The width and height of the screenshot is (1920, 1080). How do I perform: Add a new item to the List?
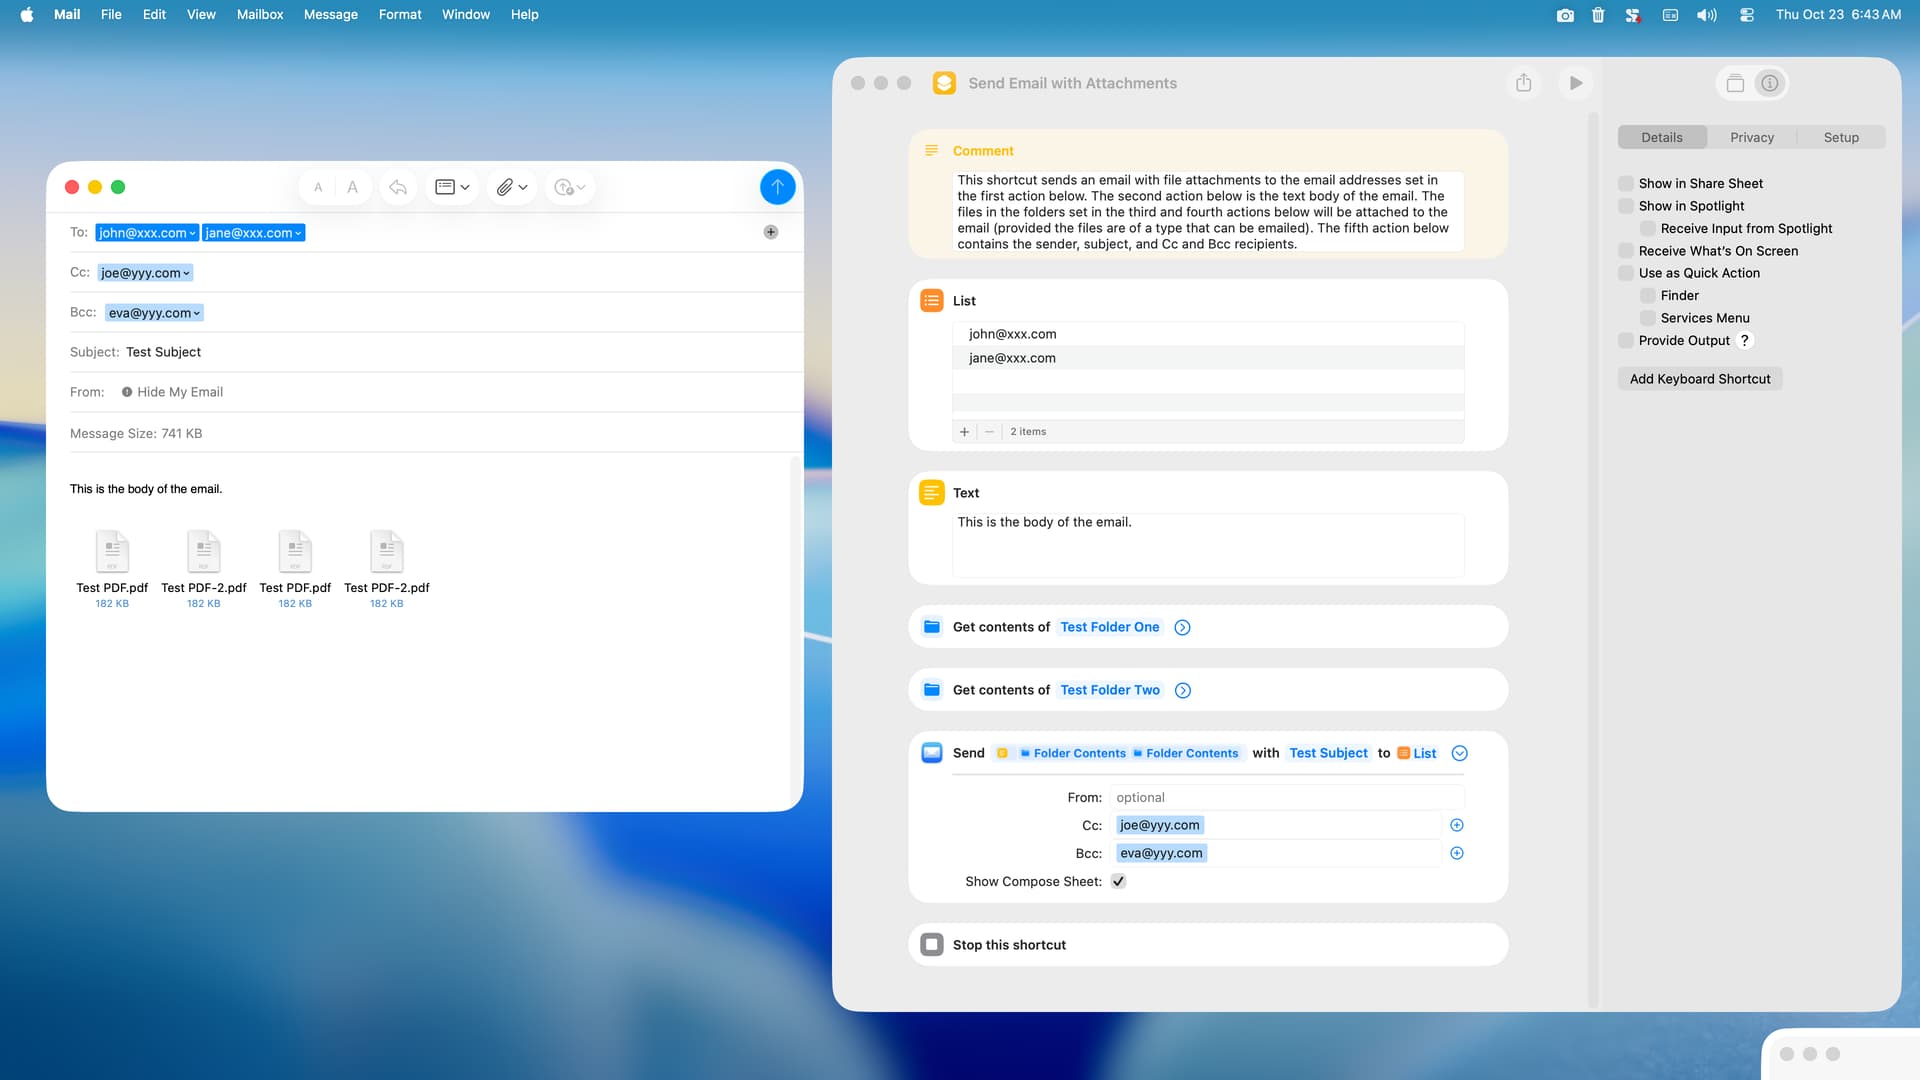coord(964,432)
